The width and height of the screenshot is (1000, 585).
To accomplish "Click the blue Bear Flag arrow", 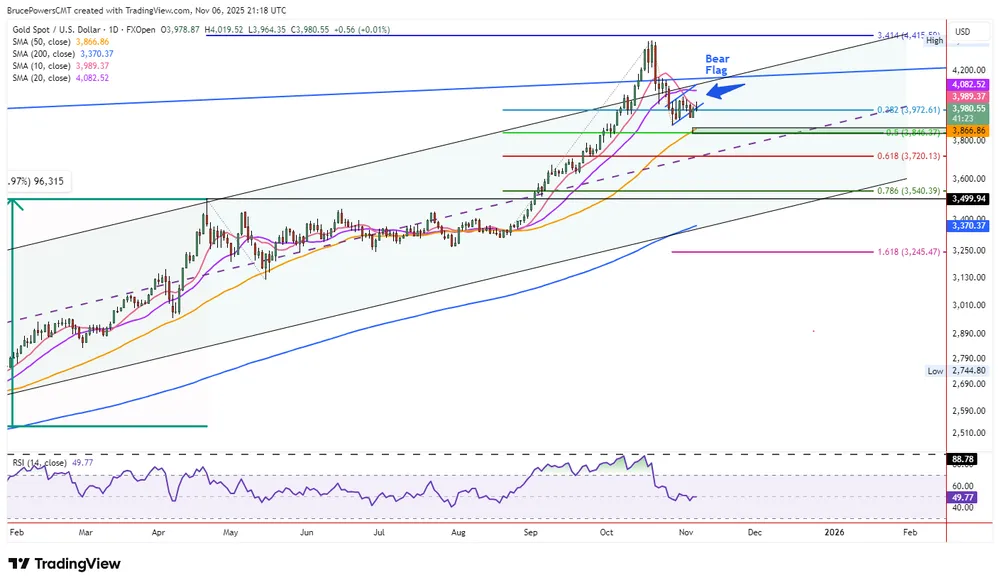I will tap(727, 89).
